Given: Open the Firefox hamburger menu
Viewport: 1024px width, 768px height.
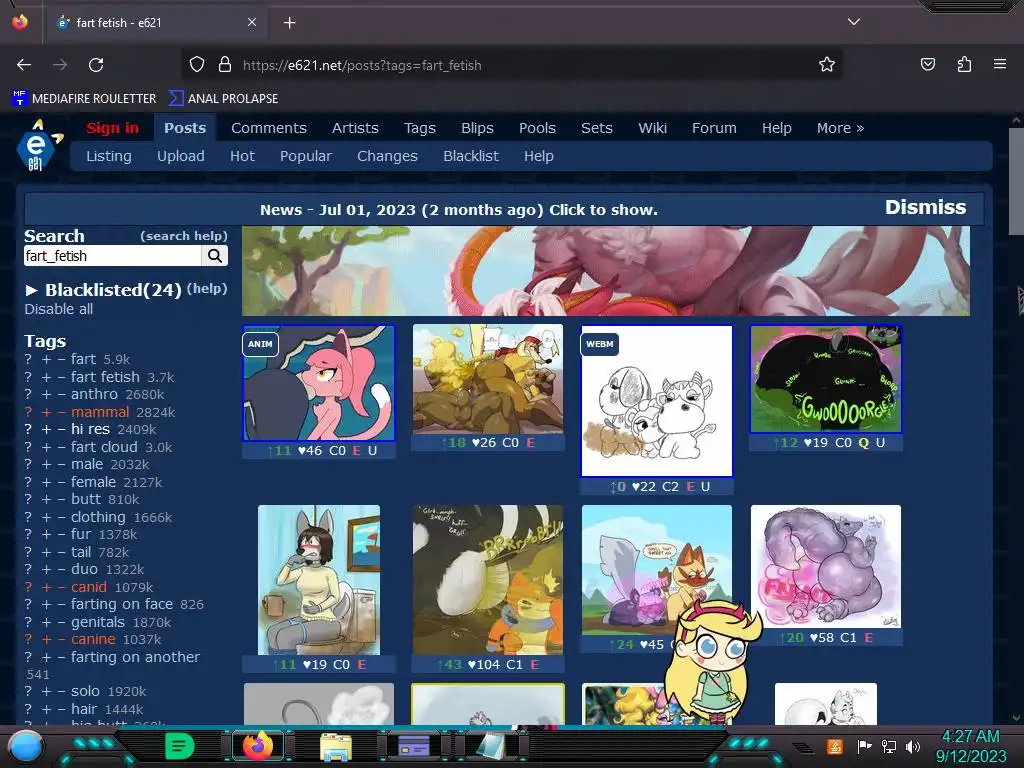Looking at the screenshot, I should pos(999,64).
